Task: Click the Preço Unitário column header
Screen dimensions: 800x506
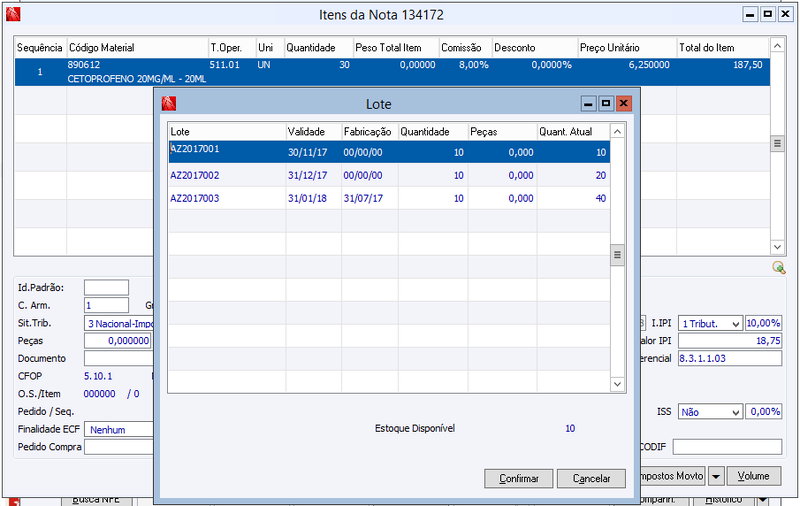Action: click(x=627, y=47)
